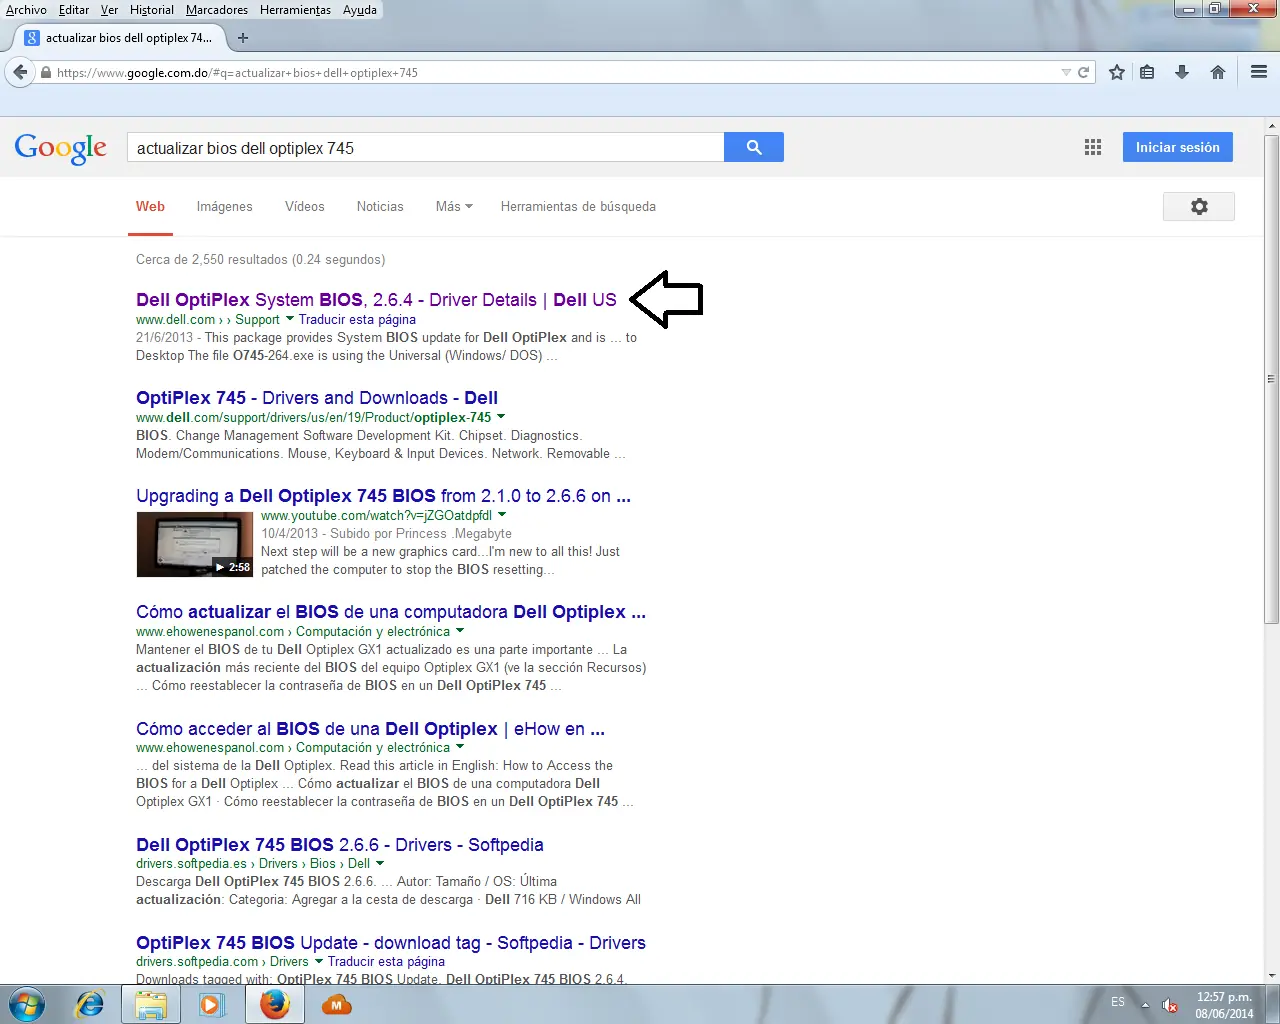Expand the arrow after drivers.softpedia.es Bios Dell
Viewport: 1280px width, 1024px height.
(x=380, y=863)
